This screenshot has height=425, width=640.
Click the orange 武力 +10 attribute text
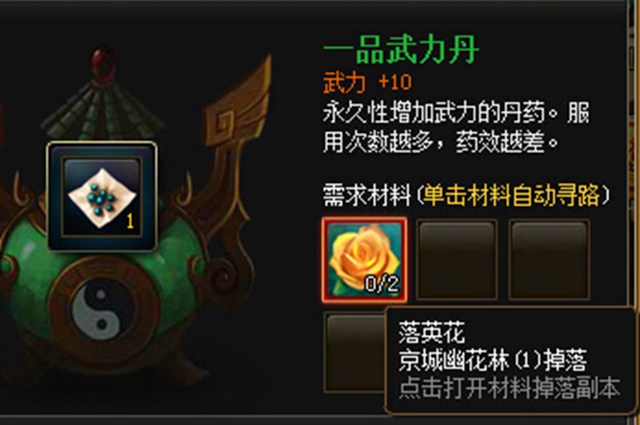point(367,82)
